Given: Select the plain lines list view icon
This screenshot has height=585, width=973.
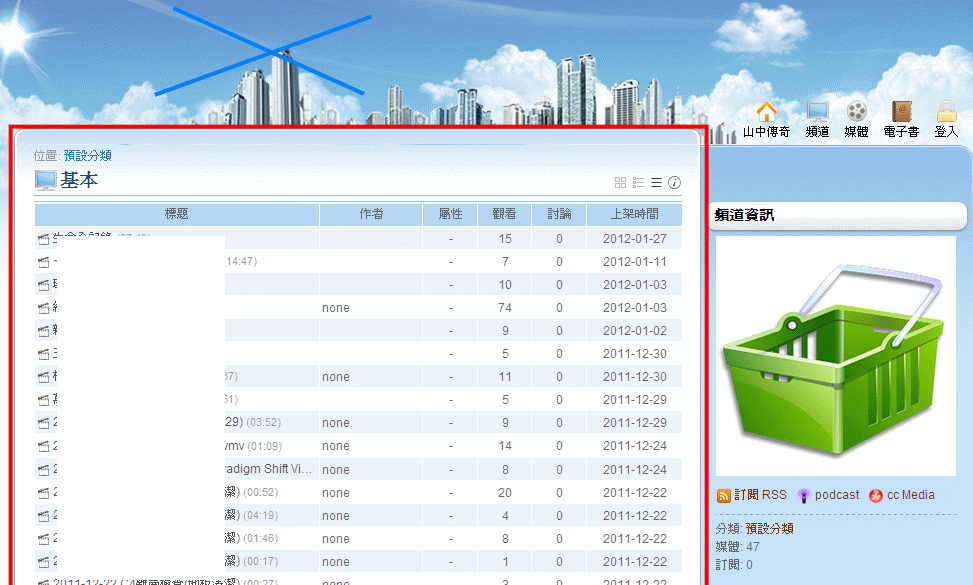Looking at the screenshot, I should point(656,183).
